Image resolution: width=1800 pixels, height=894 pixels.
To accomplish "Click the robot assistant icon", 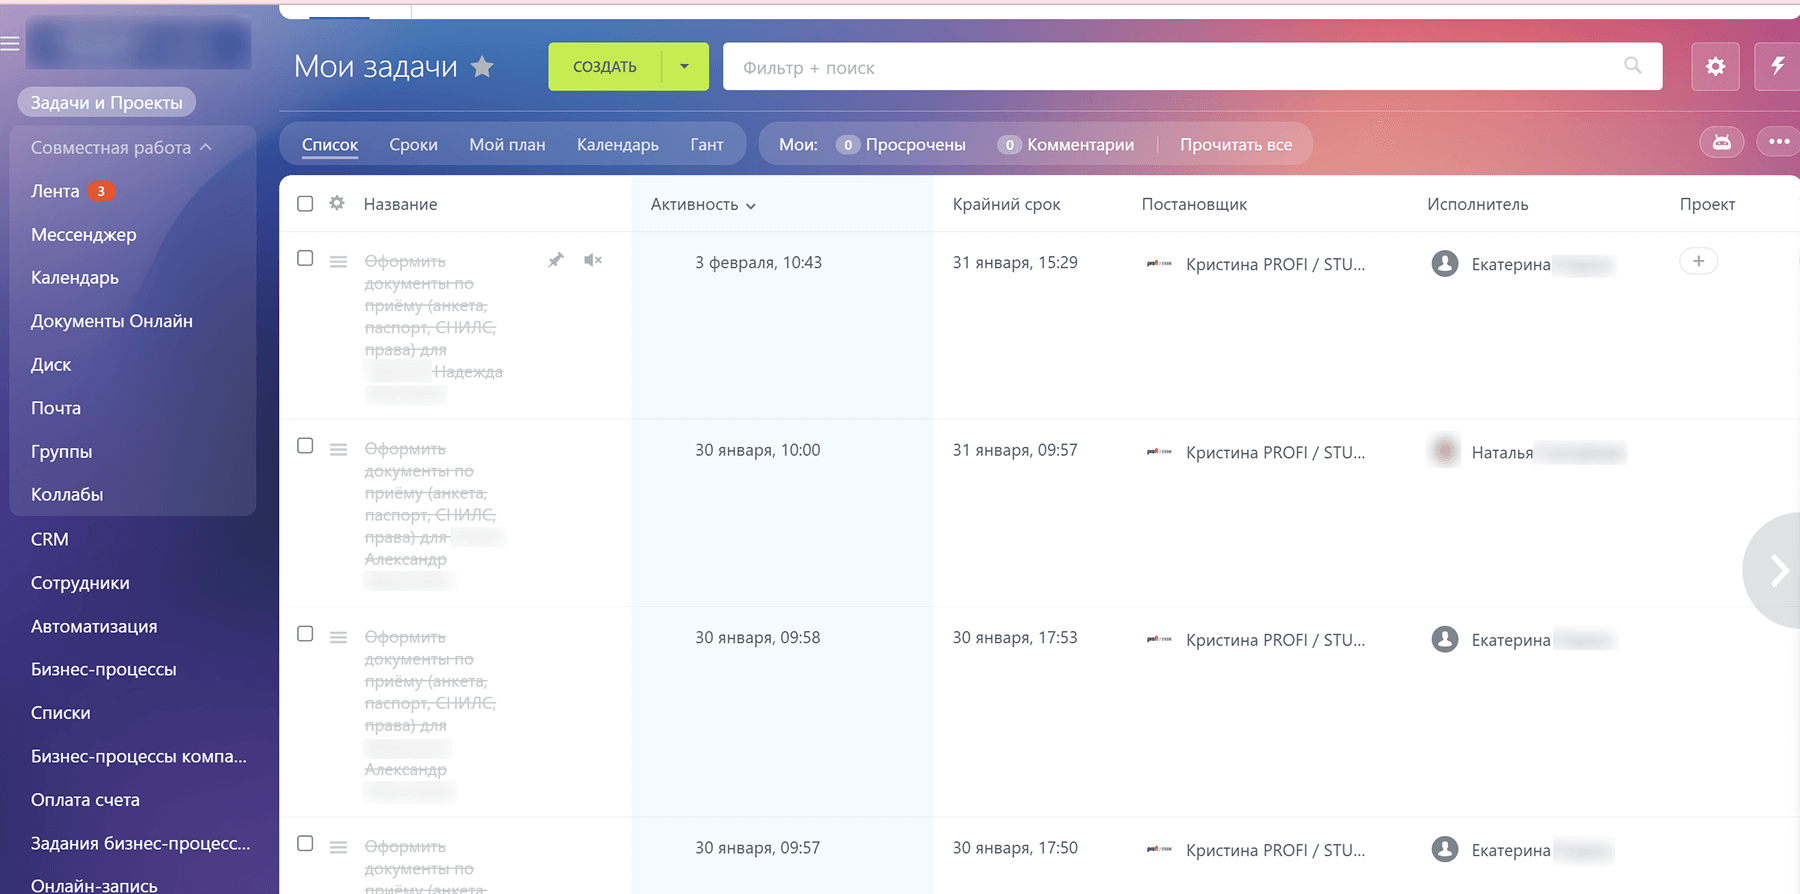I will [1721, 143].
